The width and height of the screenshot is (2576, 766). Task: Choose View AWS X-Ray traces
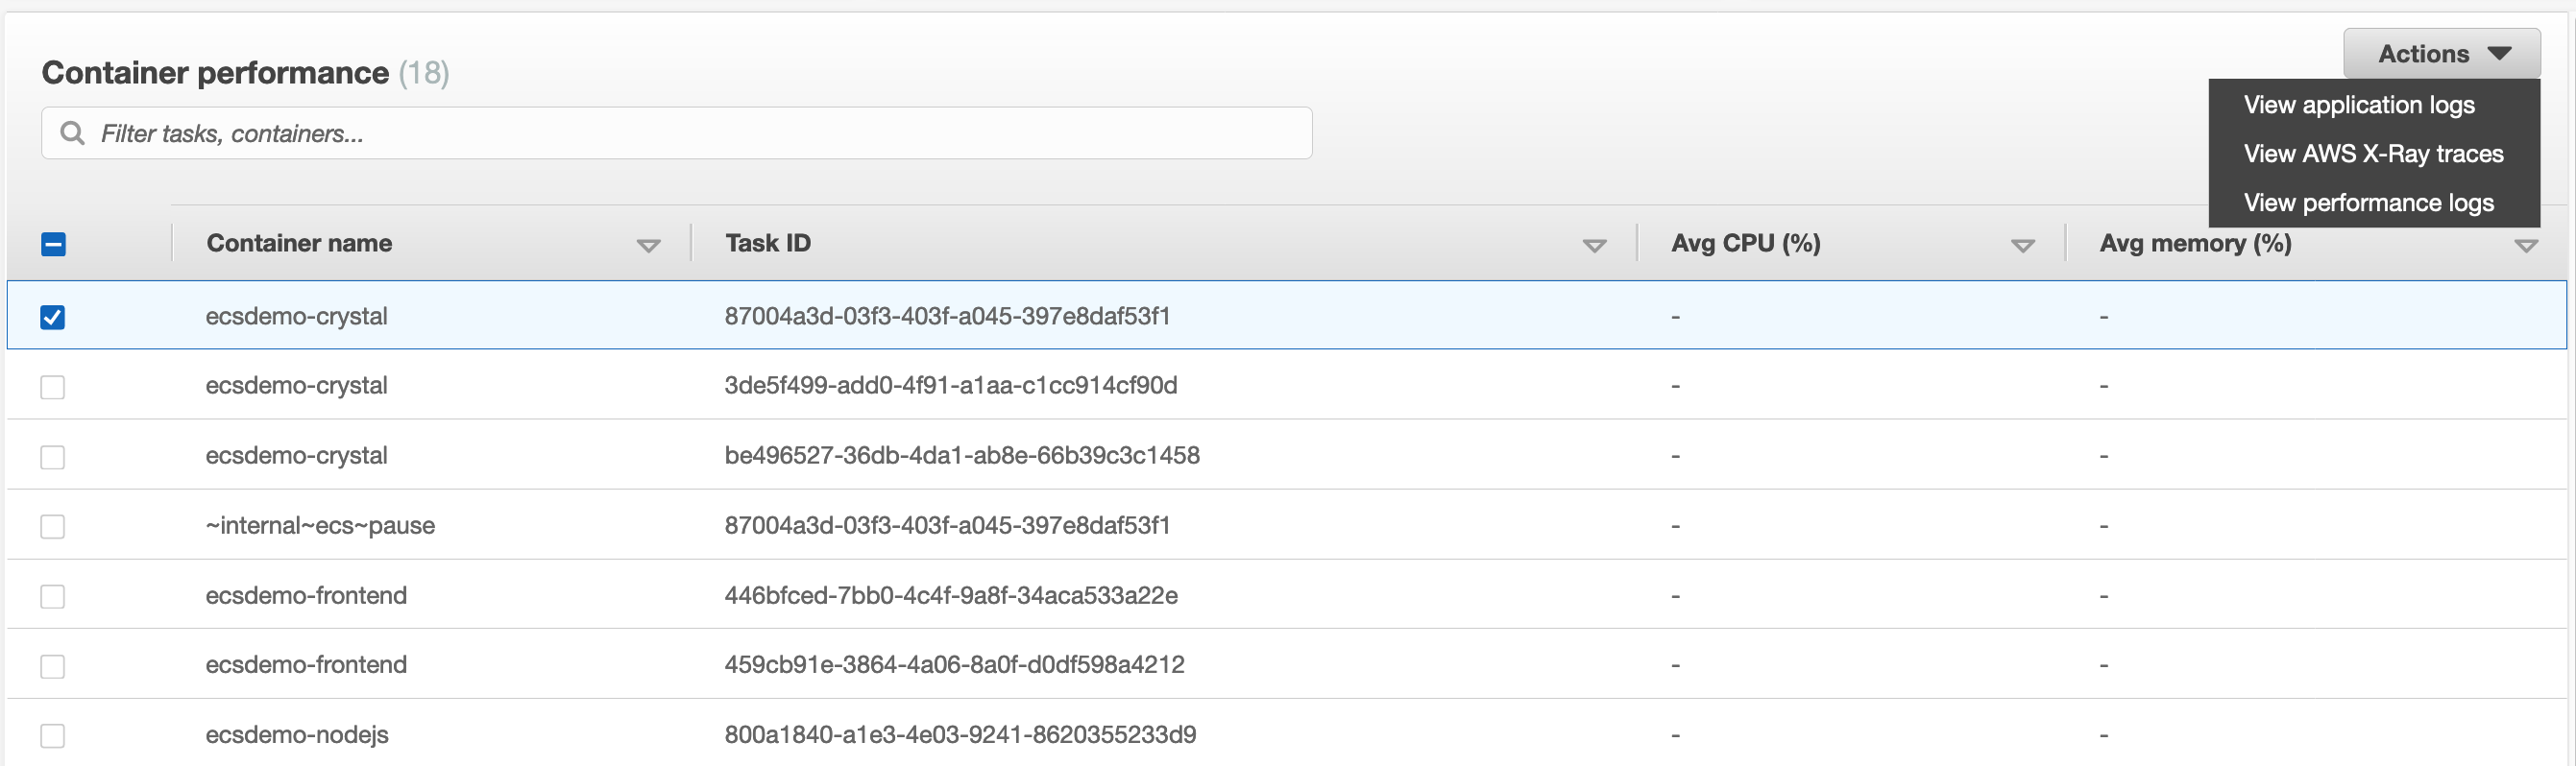[x=2373, y=154]
